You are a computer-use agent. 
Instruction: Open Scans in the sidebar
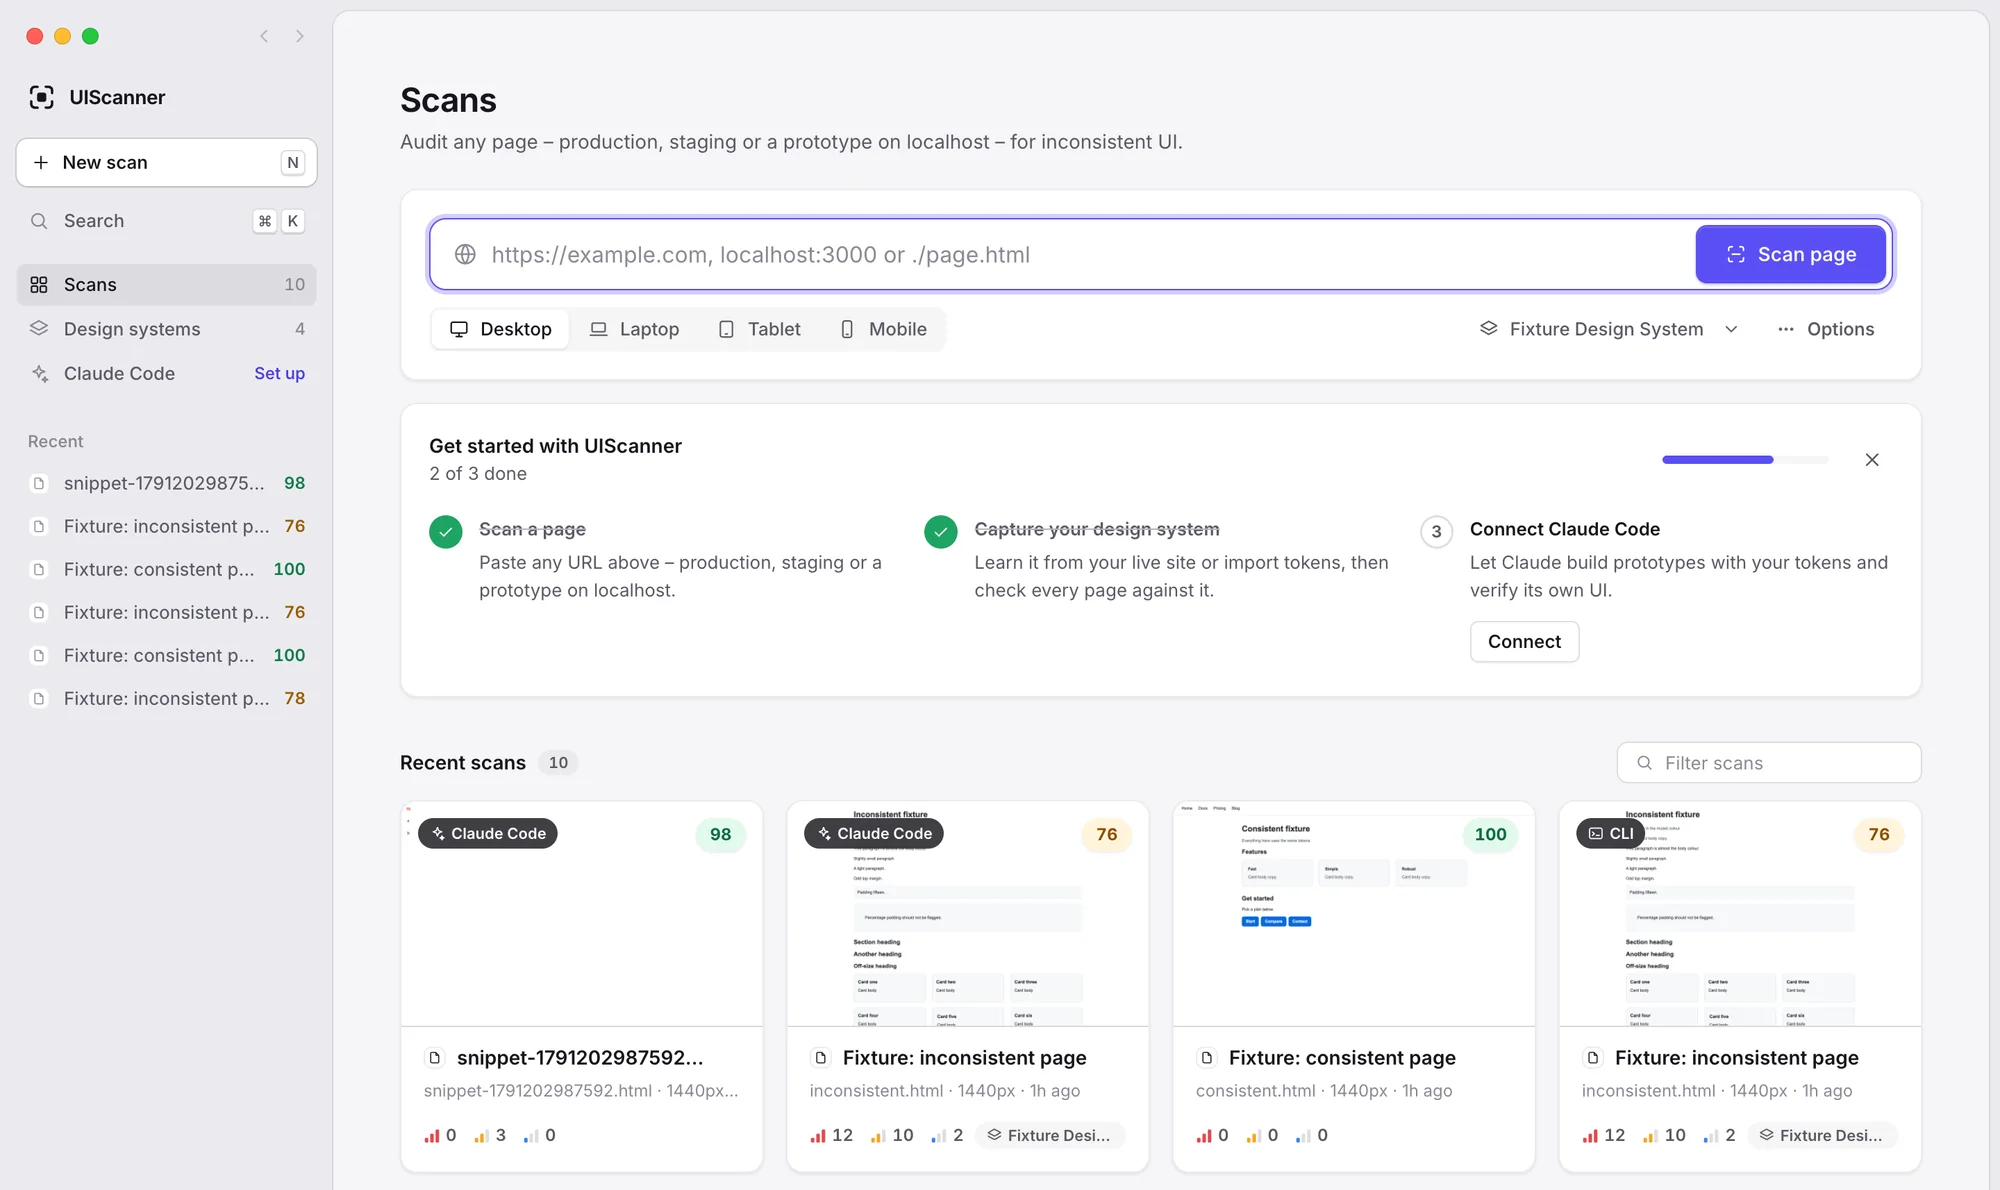[166, 285]
